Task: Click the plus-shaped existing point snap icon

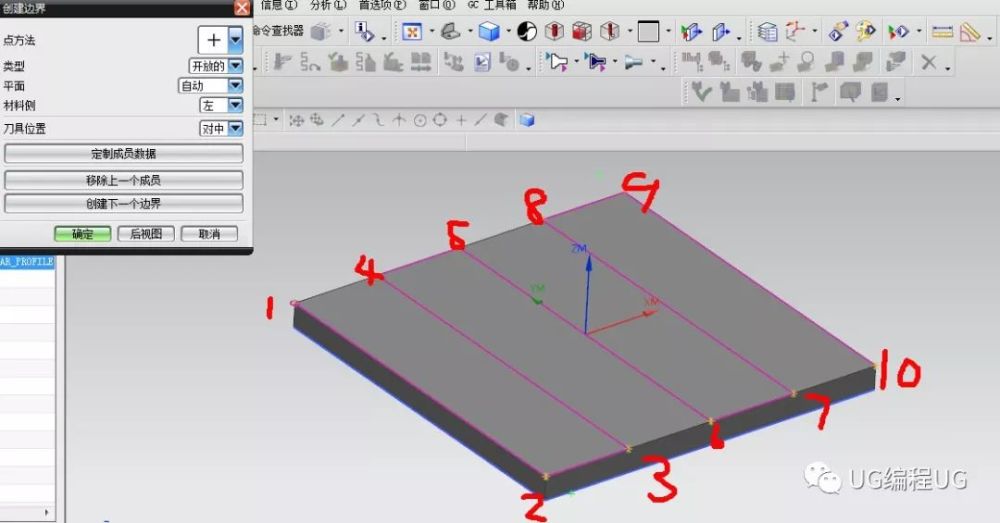Action: pyautogui.click(x=461, y=120)
